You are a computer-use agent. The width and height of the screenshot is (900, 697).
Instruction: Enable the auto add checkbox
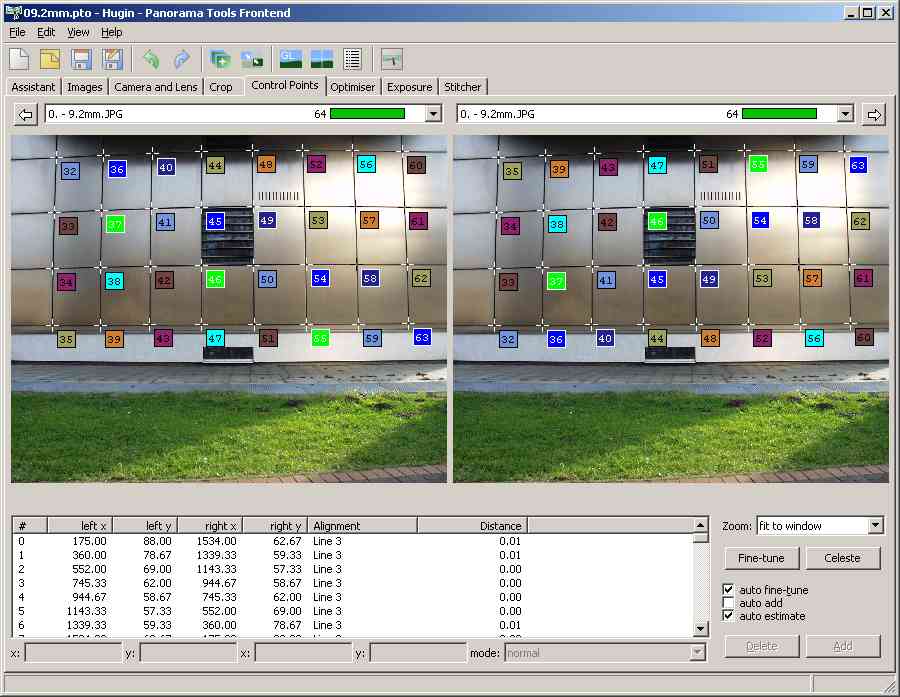coord(728,603)
